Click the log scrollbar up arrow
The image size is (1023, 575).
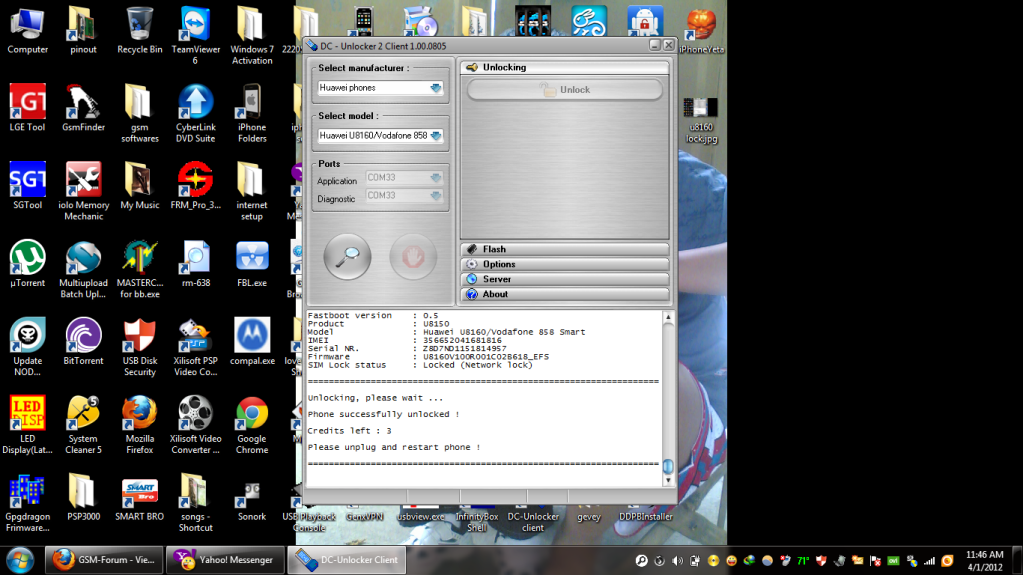click(x=667, y=317)
